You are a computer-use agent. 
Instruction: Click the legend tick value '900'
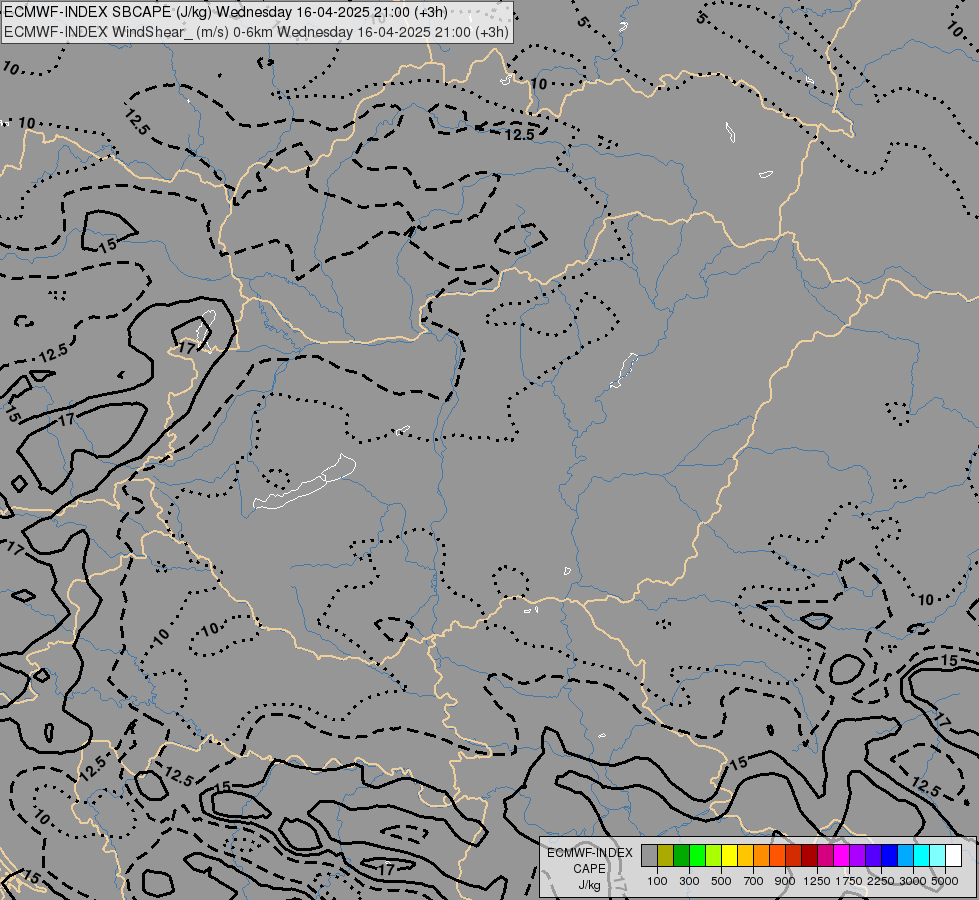point(785,881)
